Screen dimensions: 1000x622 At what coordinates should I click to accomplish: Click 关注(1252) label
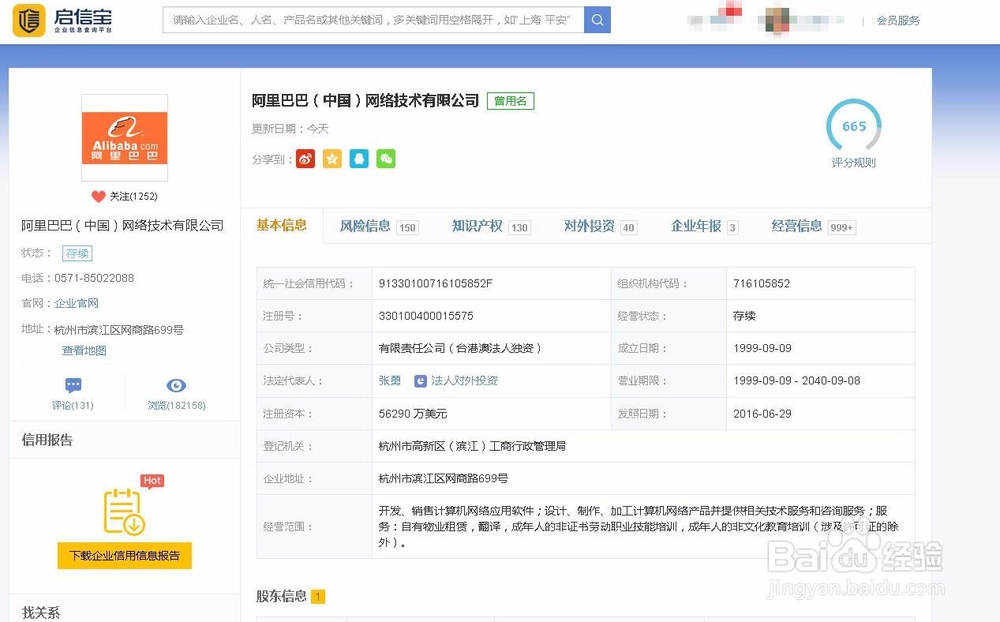[133, 196]
